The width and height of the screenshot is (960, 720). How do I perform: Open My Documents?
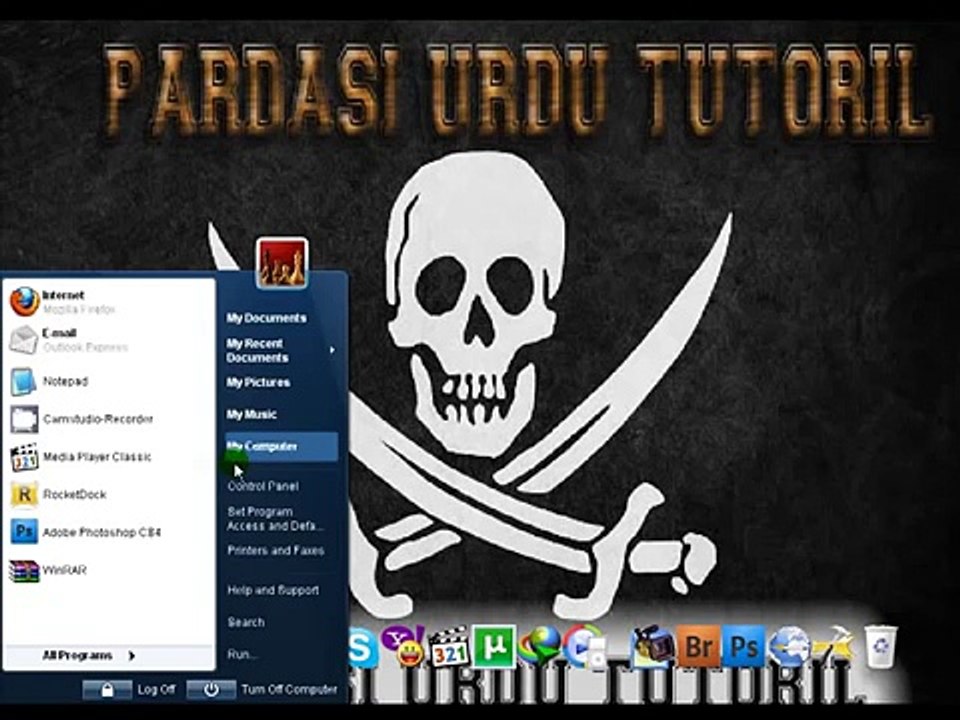266,318
